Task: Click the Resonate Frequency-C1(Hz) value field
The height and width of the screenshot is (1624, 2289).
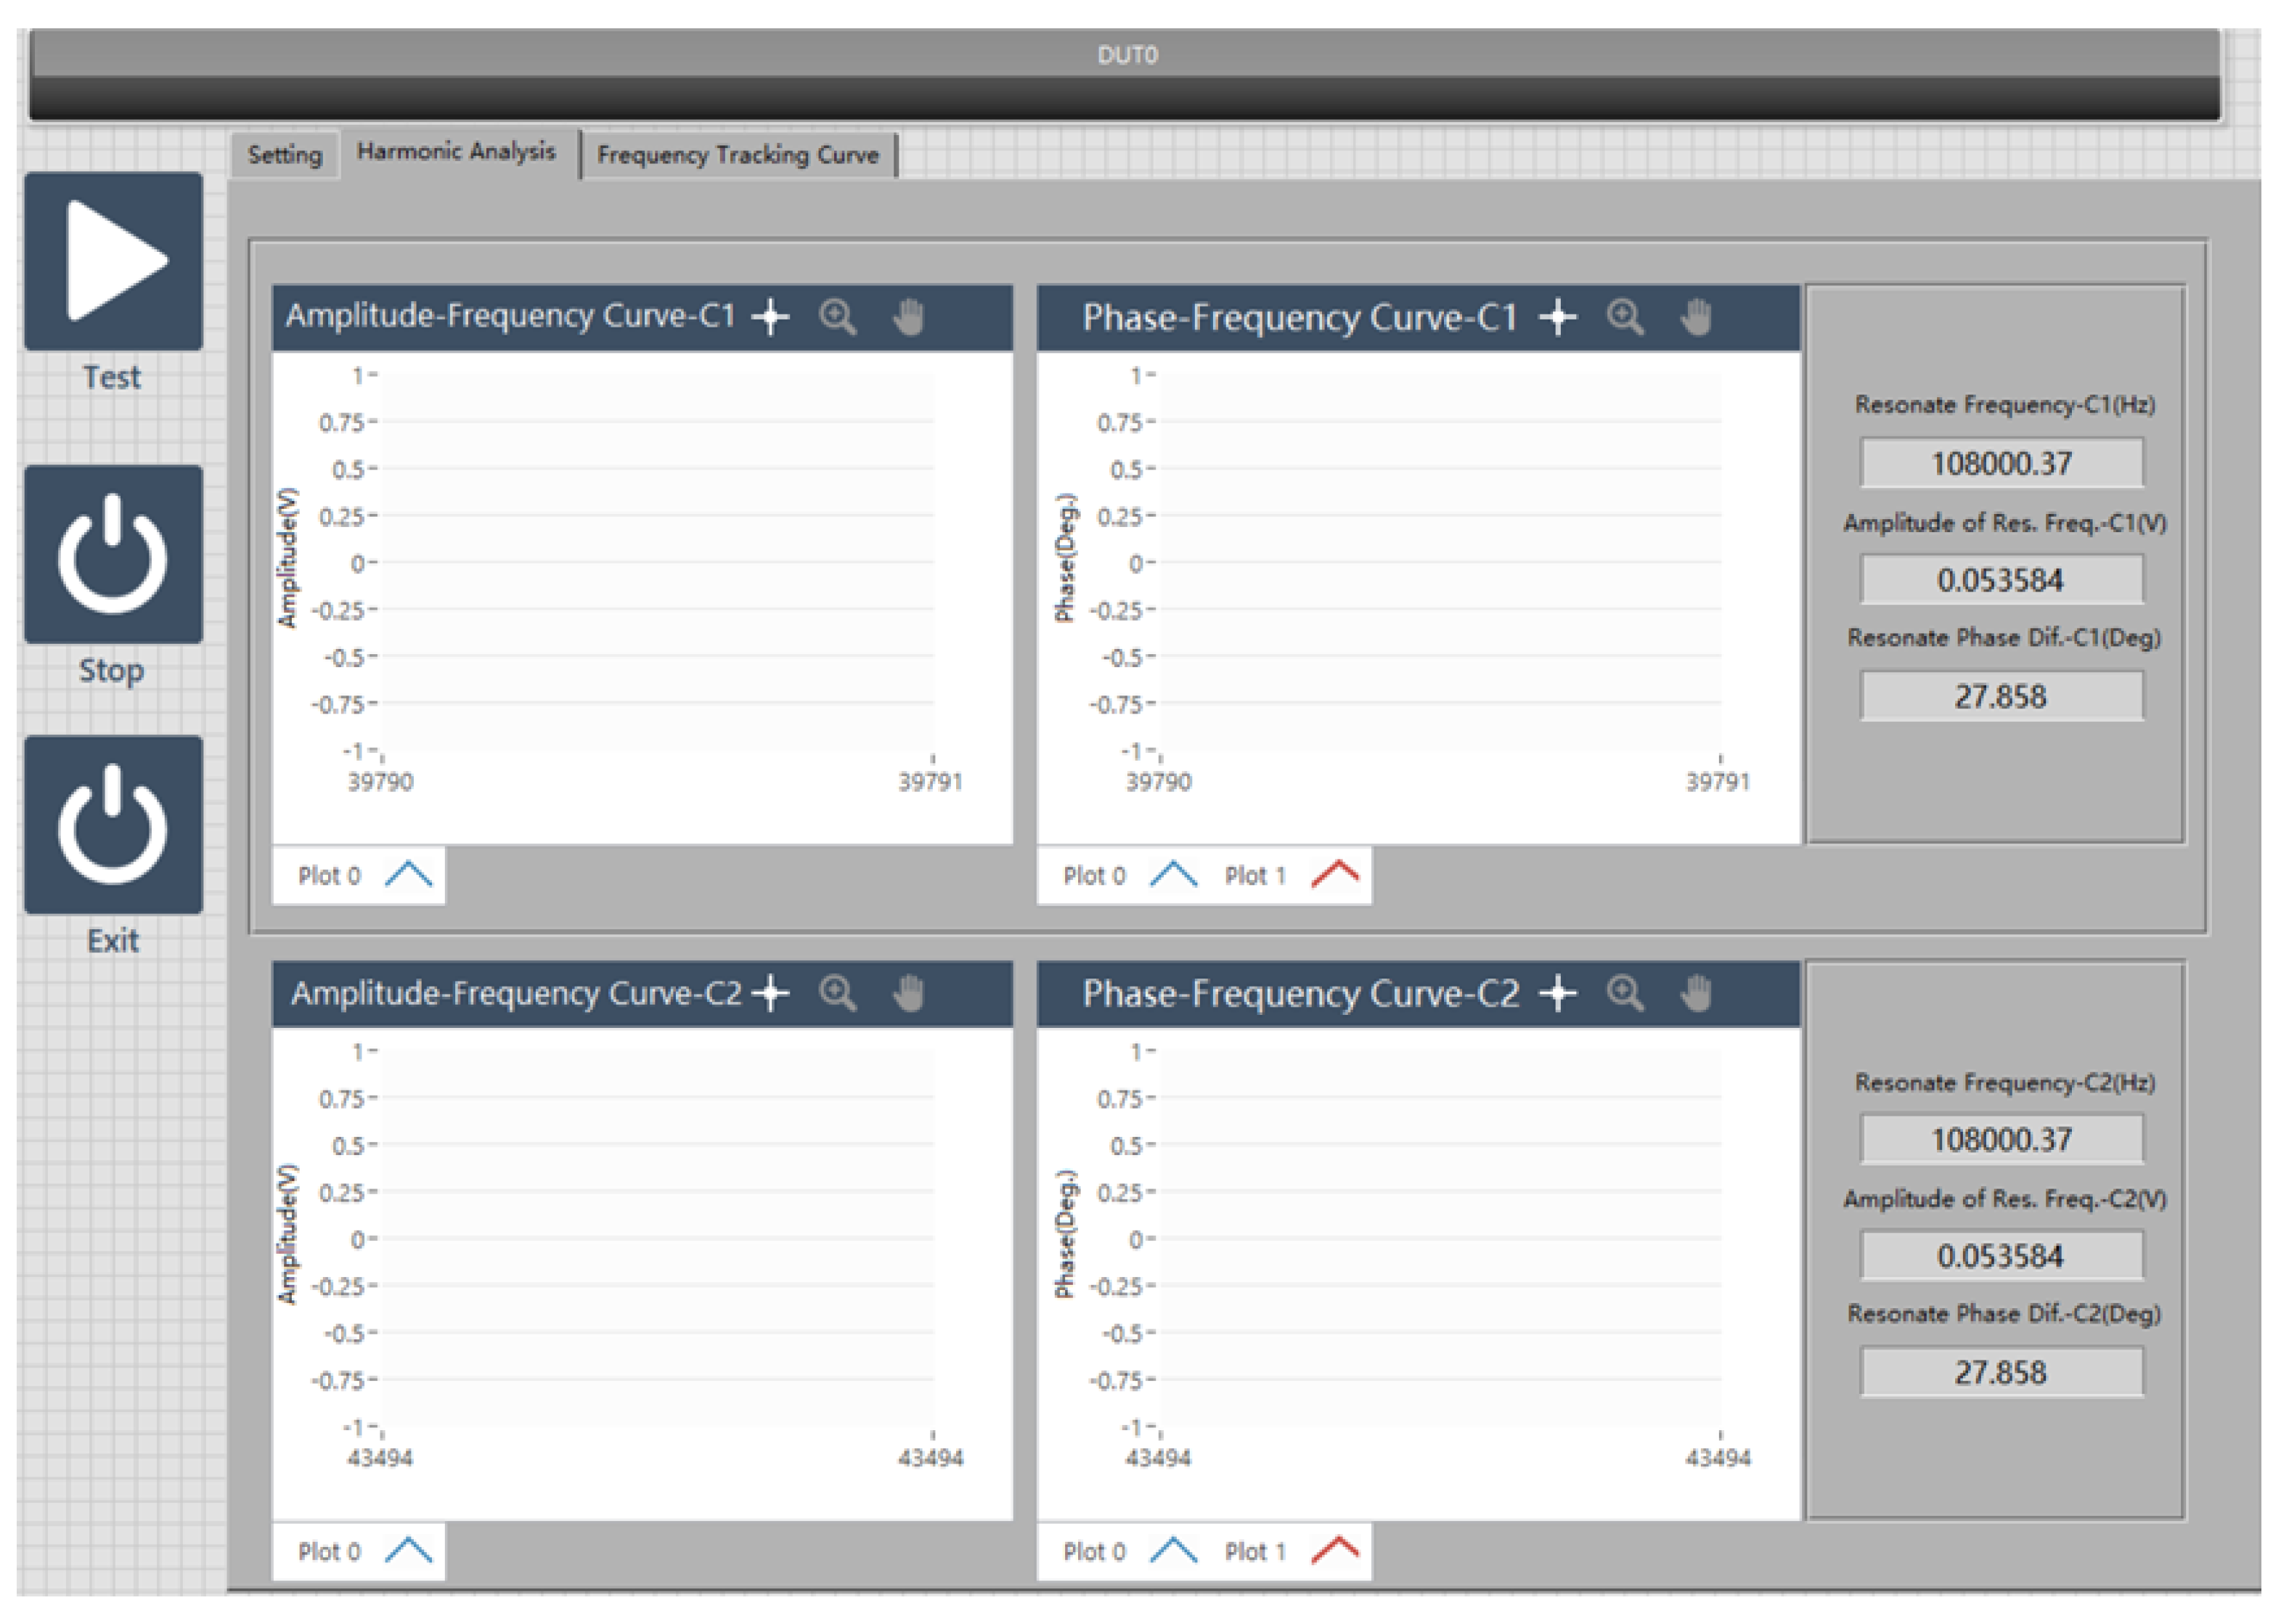Action: pos(2000,463)
